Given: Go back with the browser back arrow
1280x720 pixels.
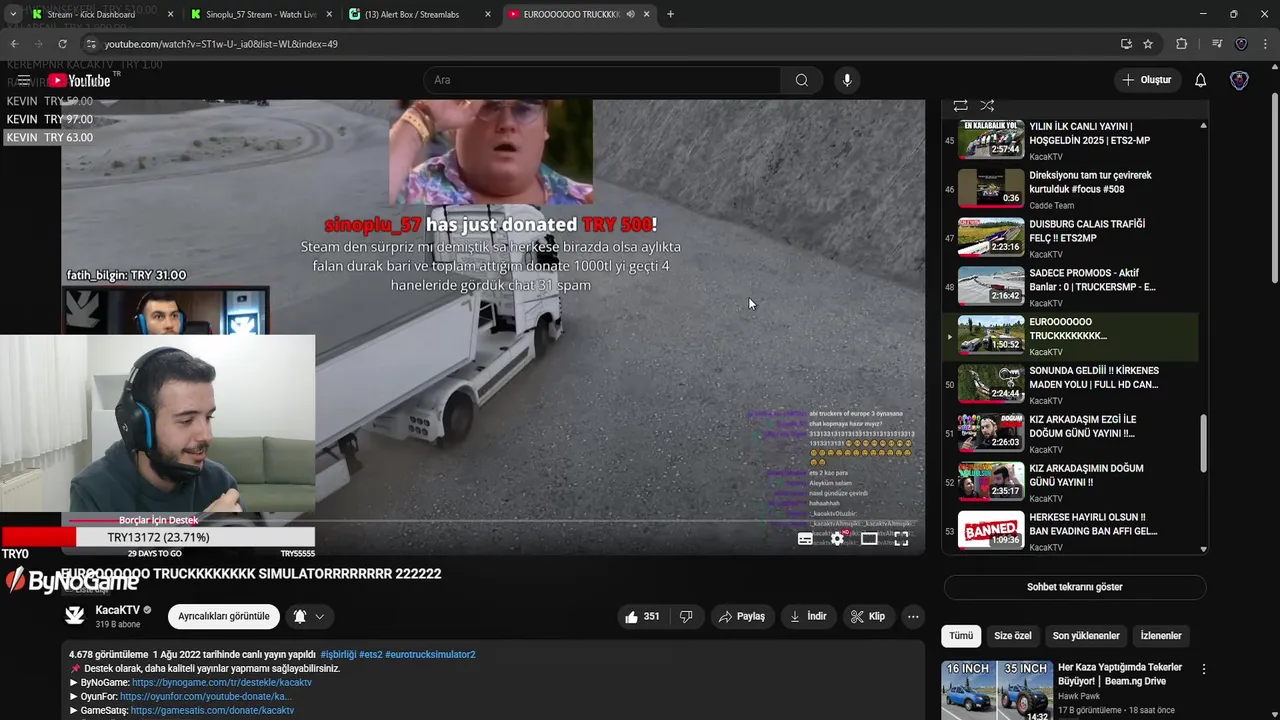Looking at the screenshot, I should 14,44.
